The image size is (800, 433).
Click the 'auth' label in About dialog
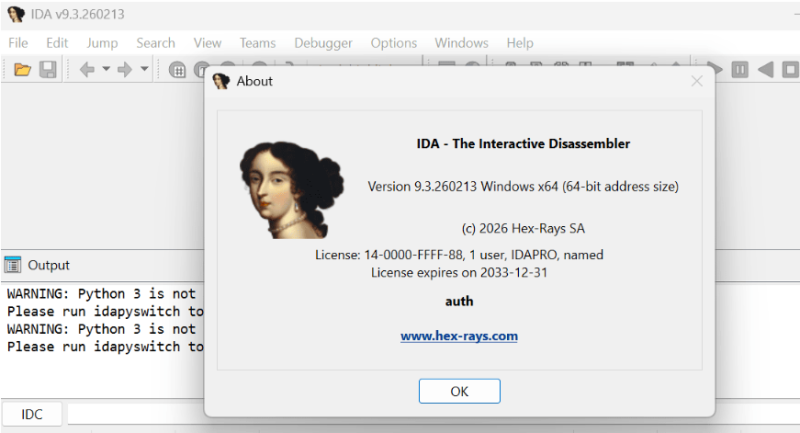click(459, 301)
